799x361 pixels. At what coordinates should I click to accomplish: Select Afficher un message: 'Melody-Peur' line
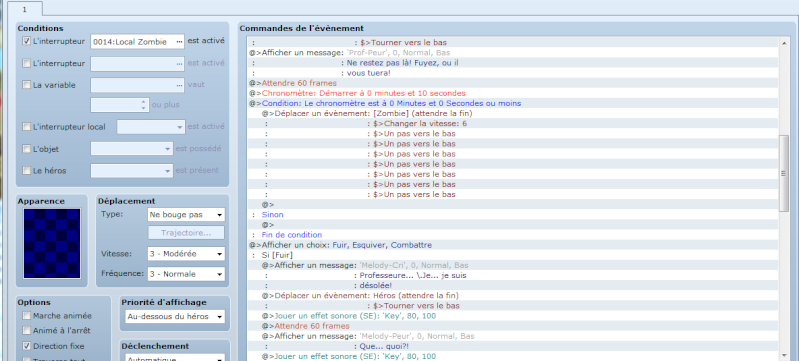coord(512,336)
